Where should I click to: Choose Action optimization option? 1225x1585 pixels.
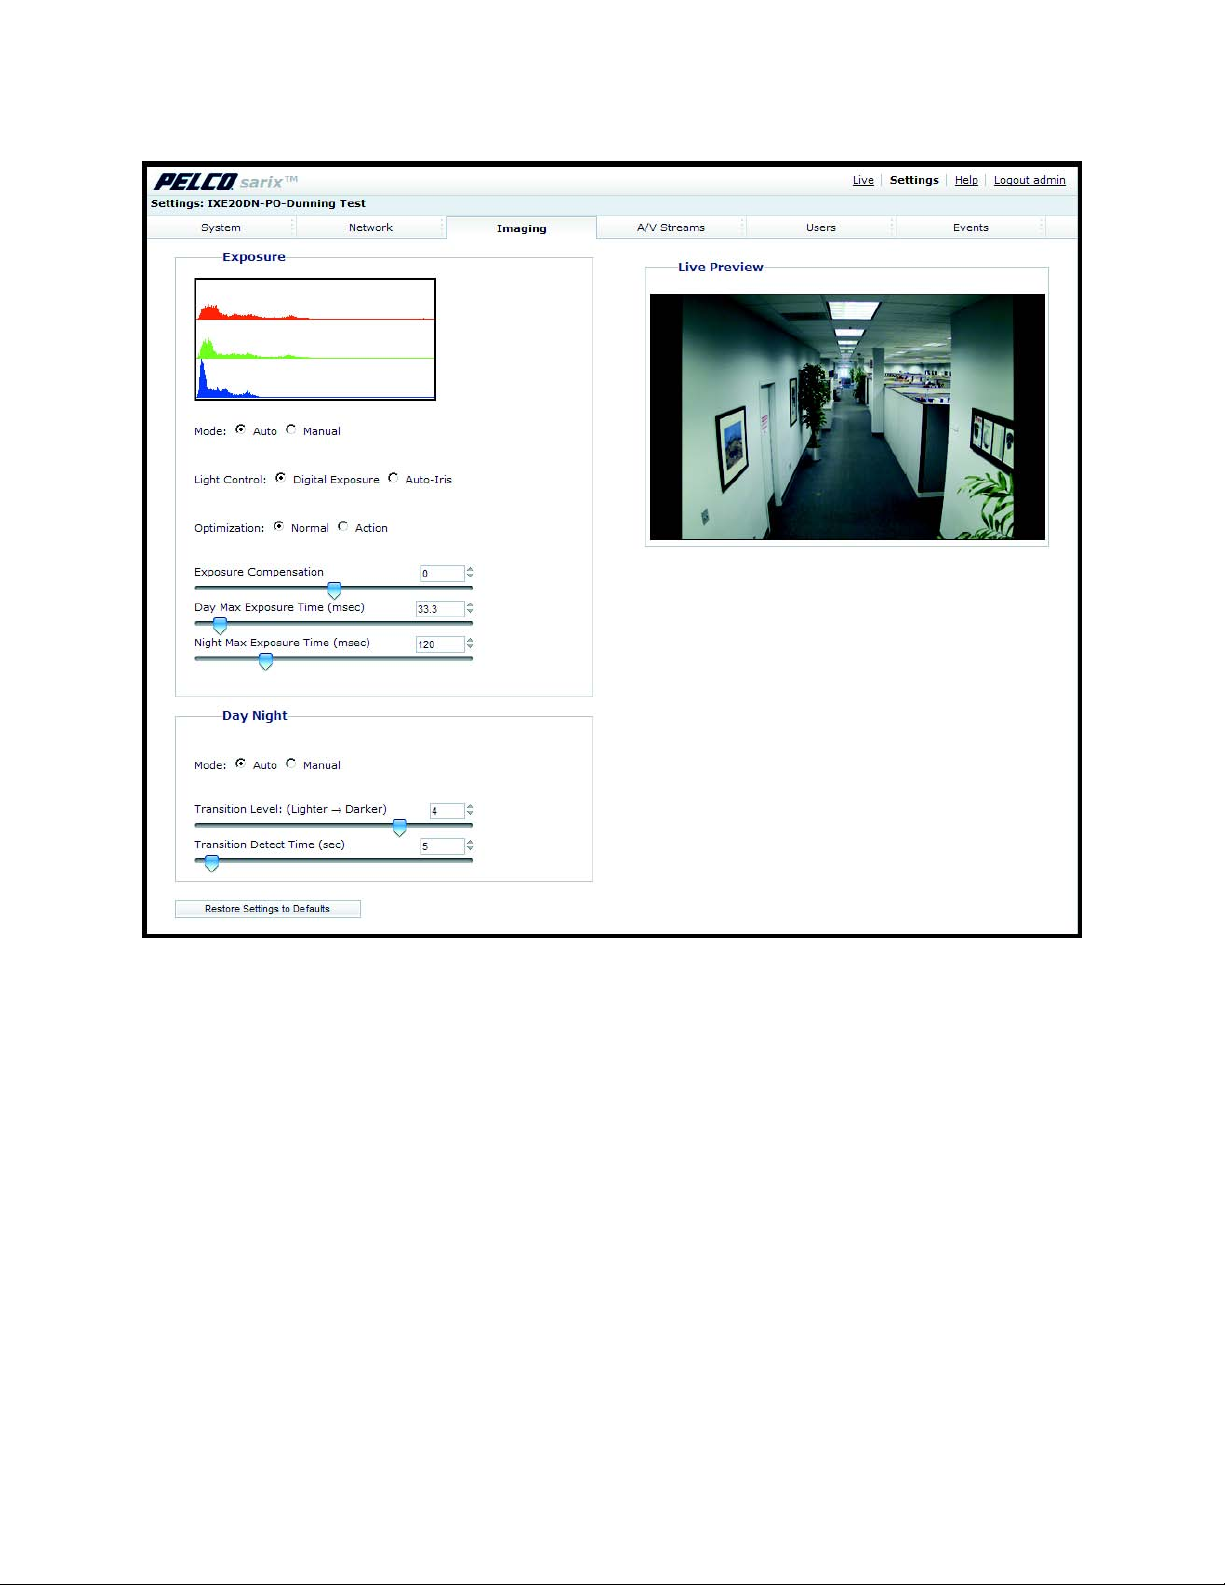(x=343, y=527)
